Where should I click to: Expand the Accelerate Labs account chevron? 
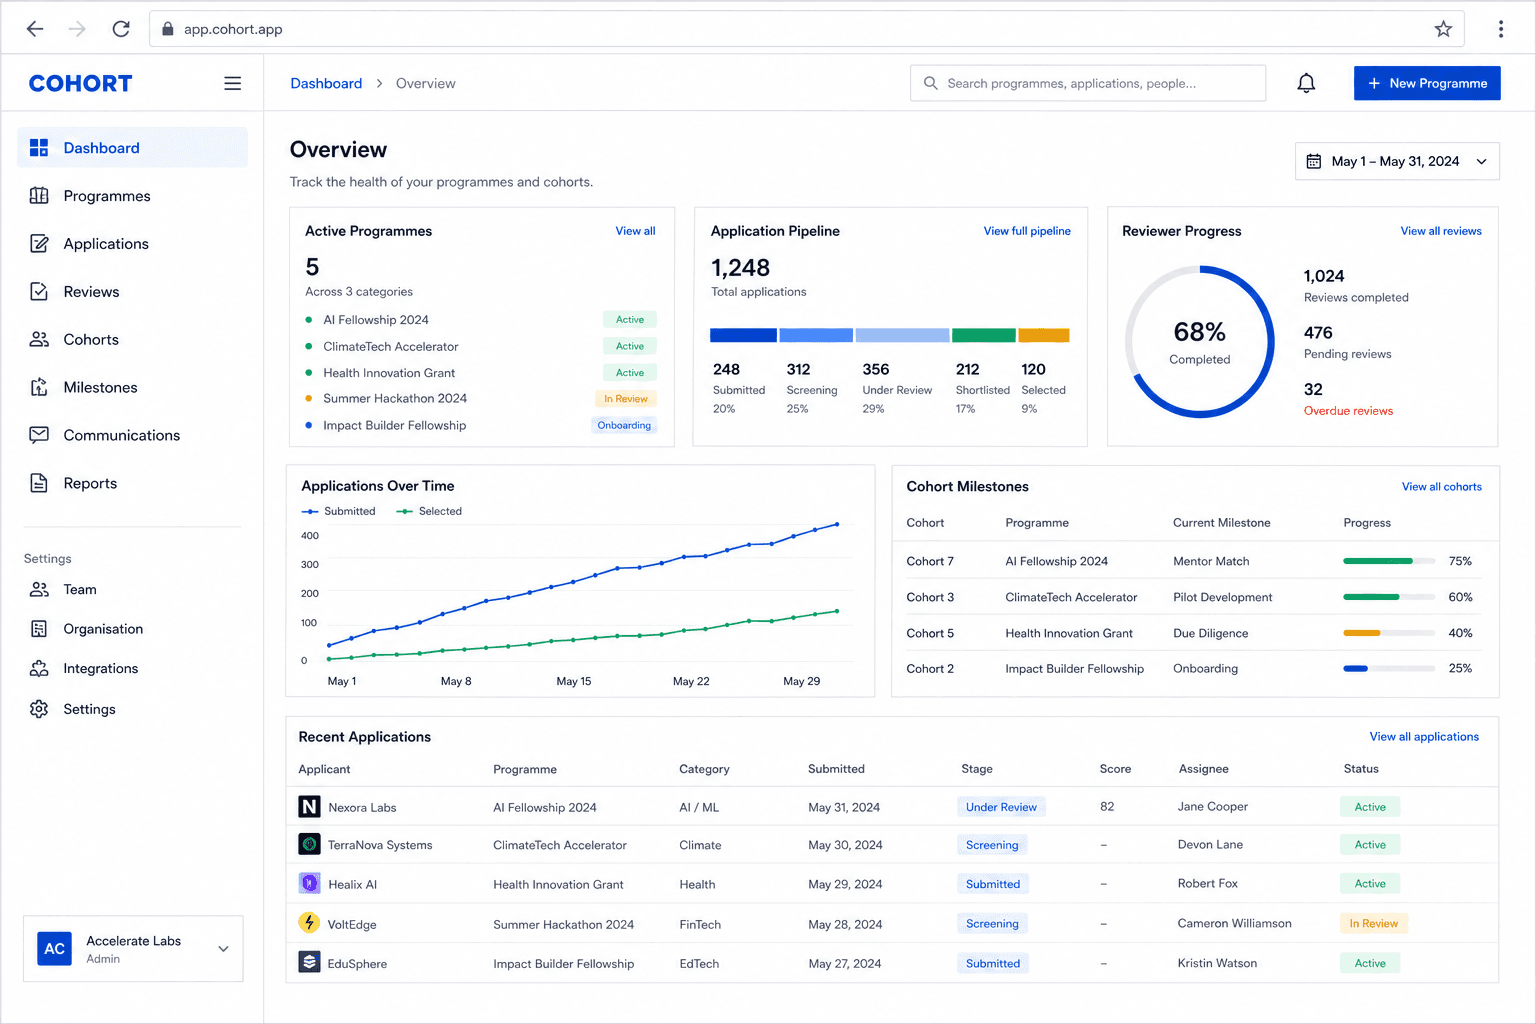[223, 949]
